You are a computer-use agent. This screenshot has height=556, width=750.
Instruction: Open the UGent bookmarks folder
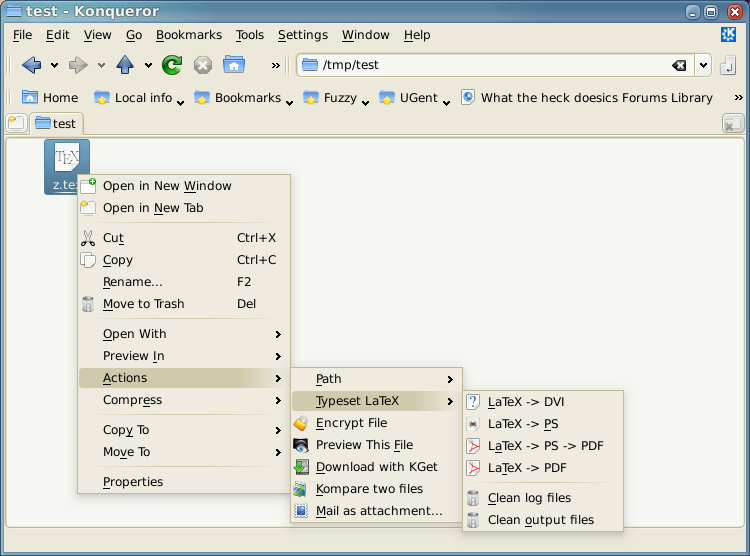(414, 98)
